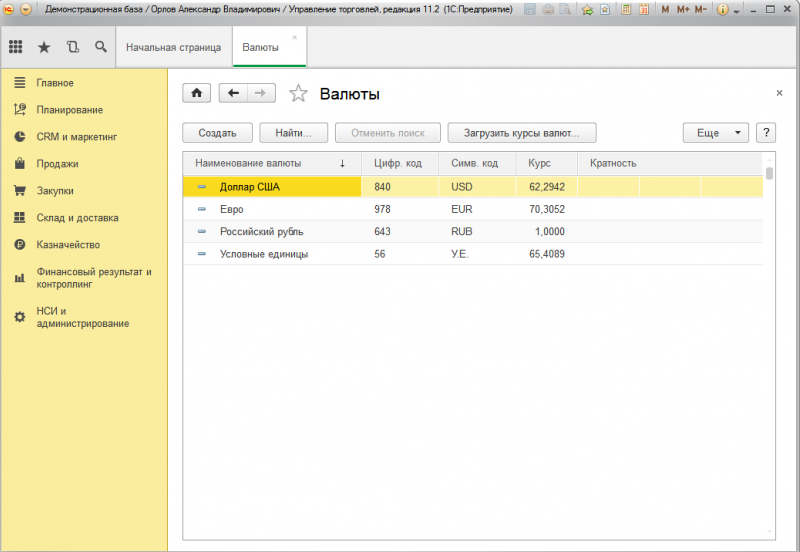
Task: Open the calculator icon
Action: (626, 9)
